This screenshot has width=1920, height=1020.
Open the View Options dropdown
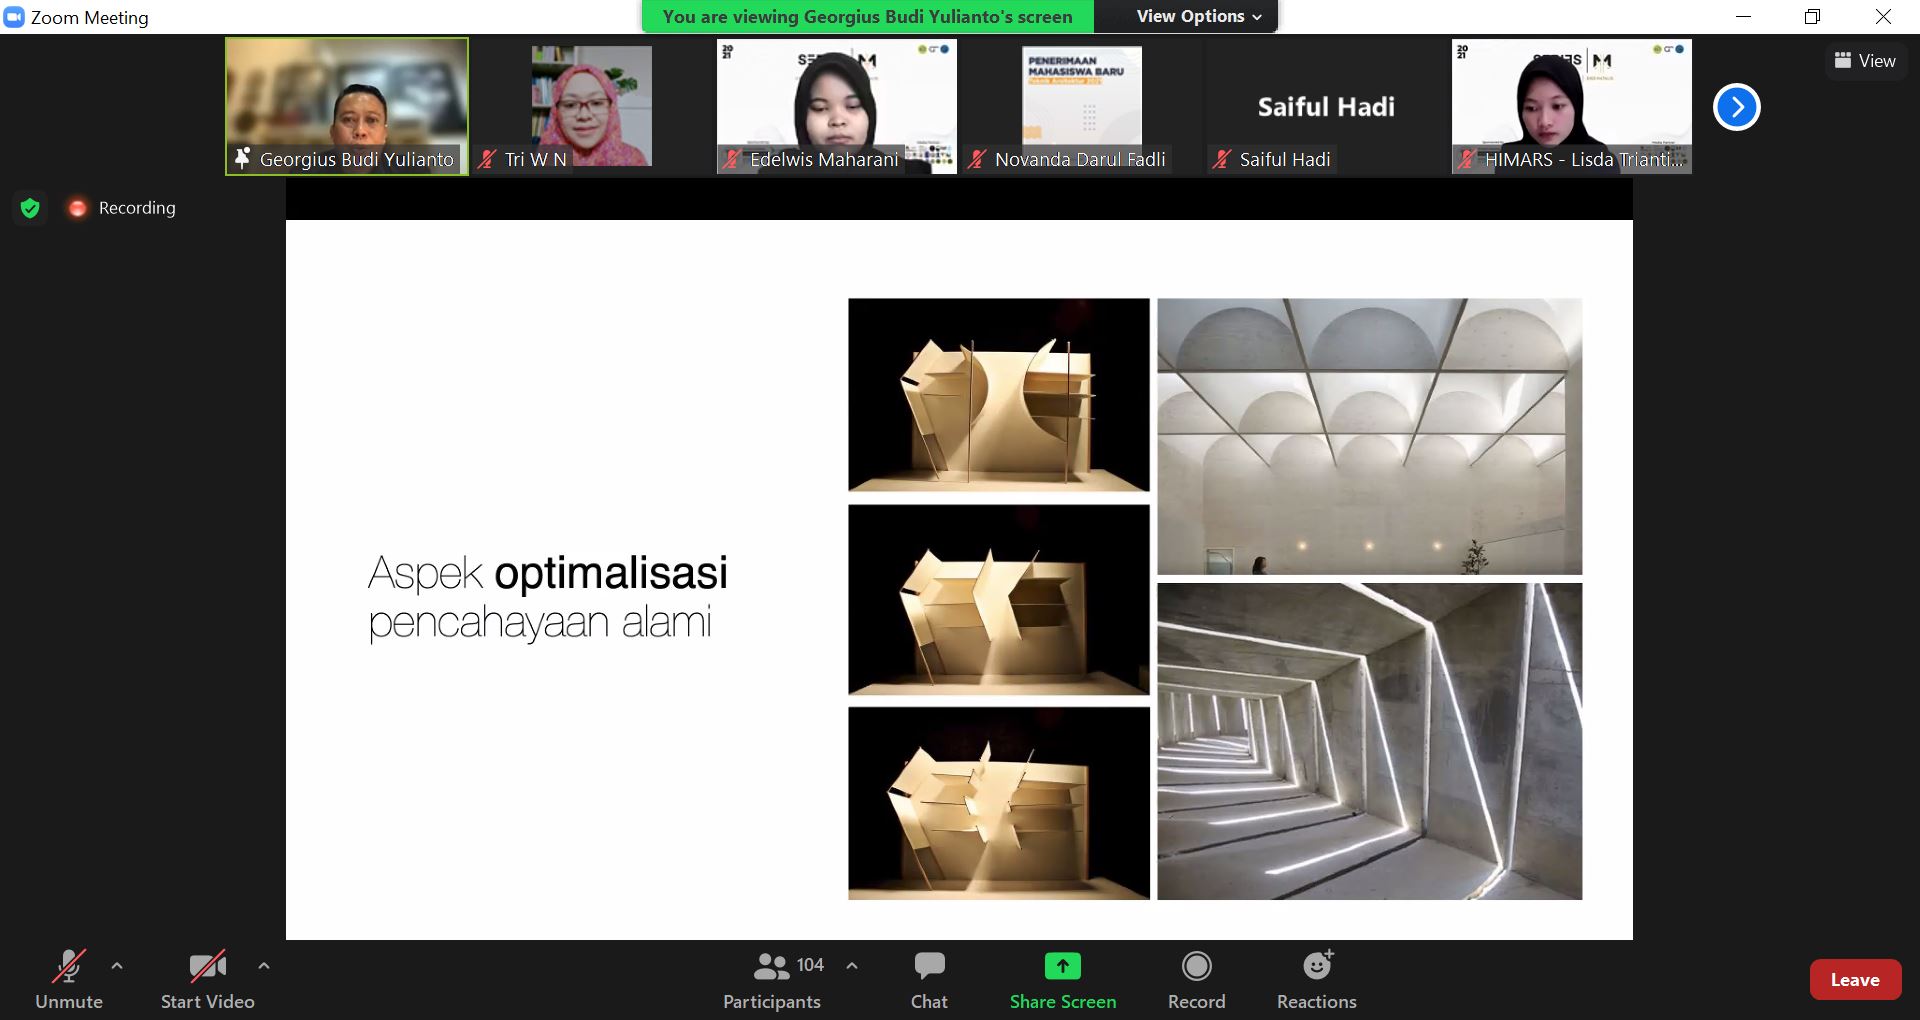pos(1198,16)
